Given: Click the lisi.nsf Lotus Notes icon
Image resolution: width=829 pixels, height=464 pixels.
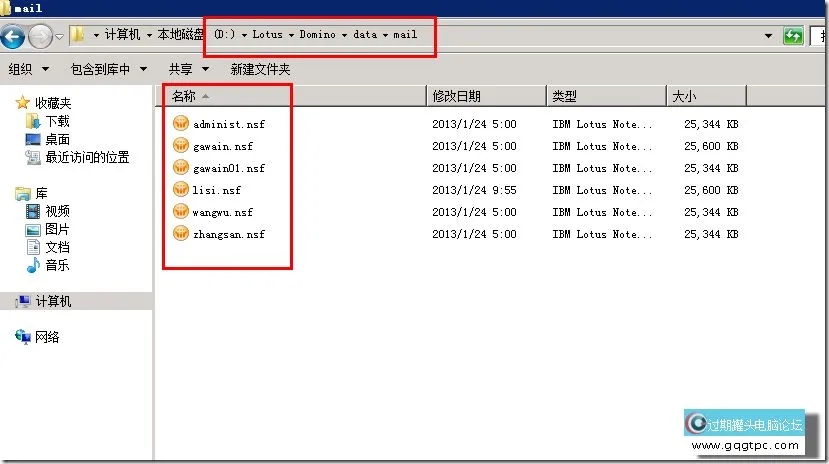Looking at the screenshot, I should pos(181,189).
